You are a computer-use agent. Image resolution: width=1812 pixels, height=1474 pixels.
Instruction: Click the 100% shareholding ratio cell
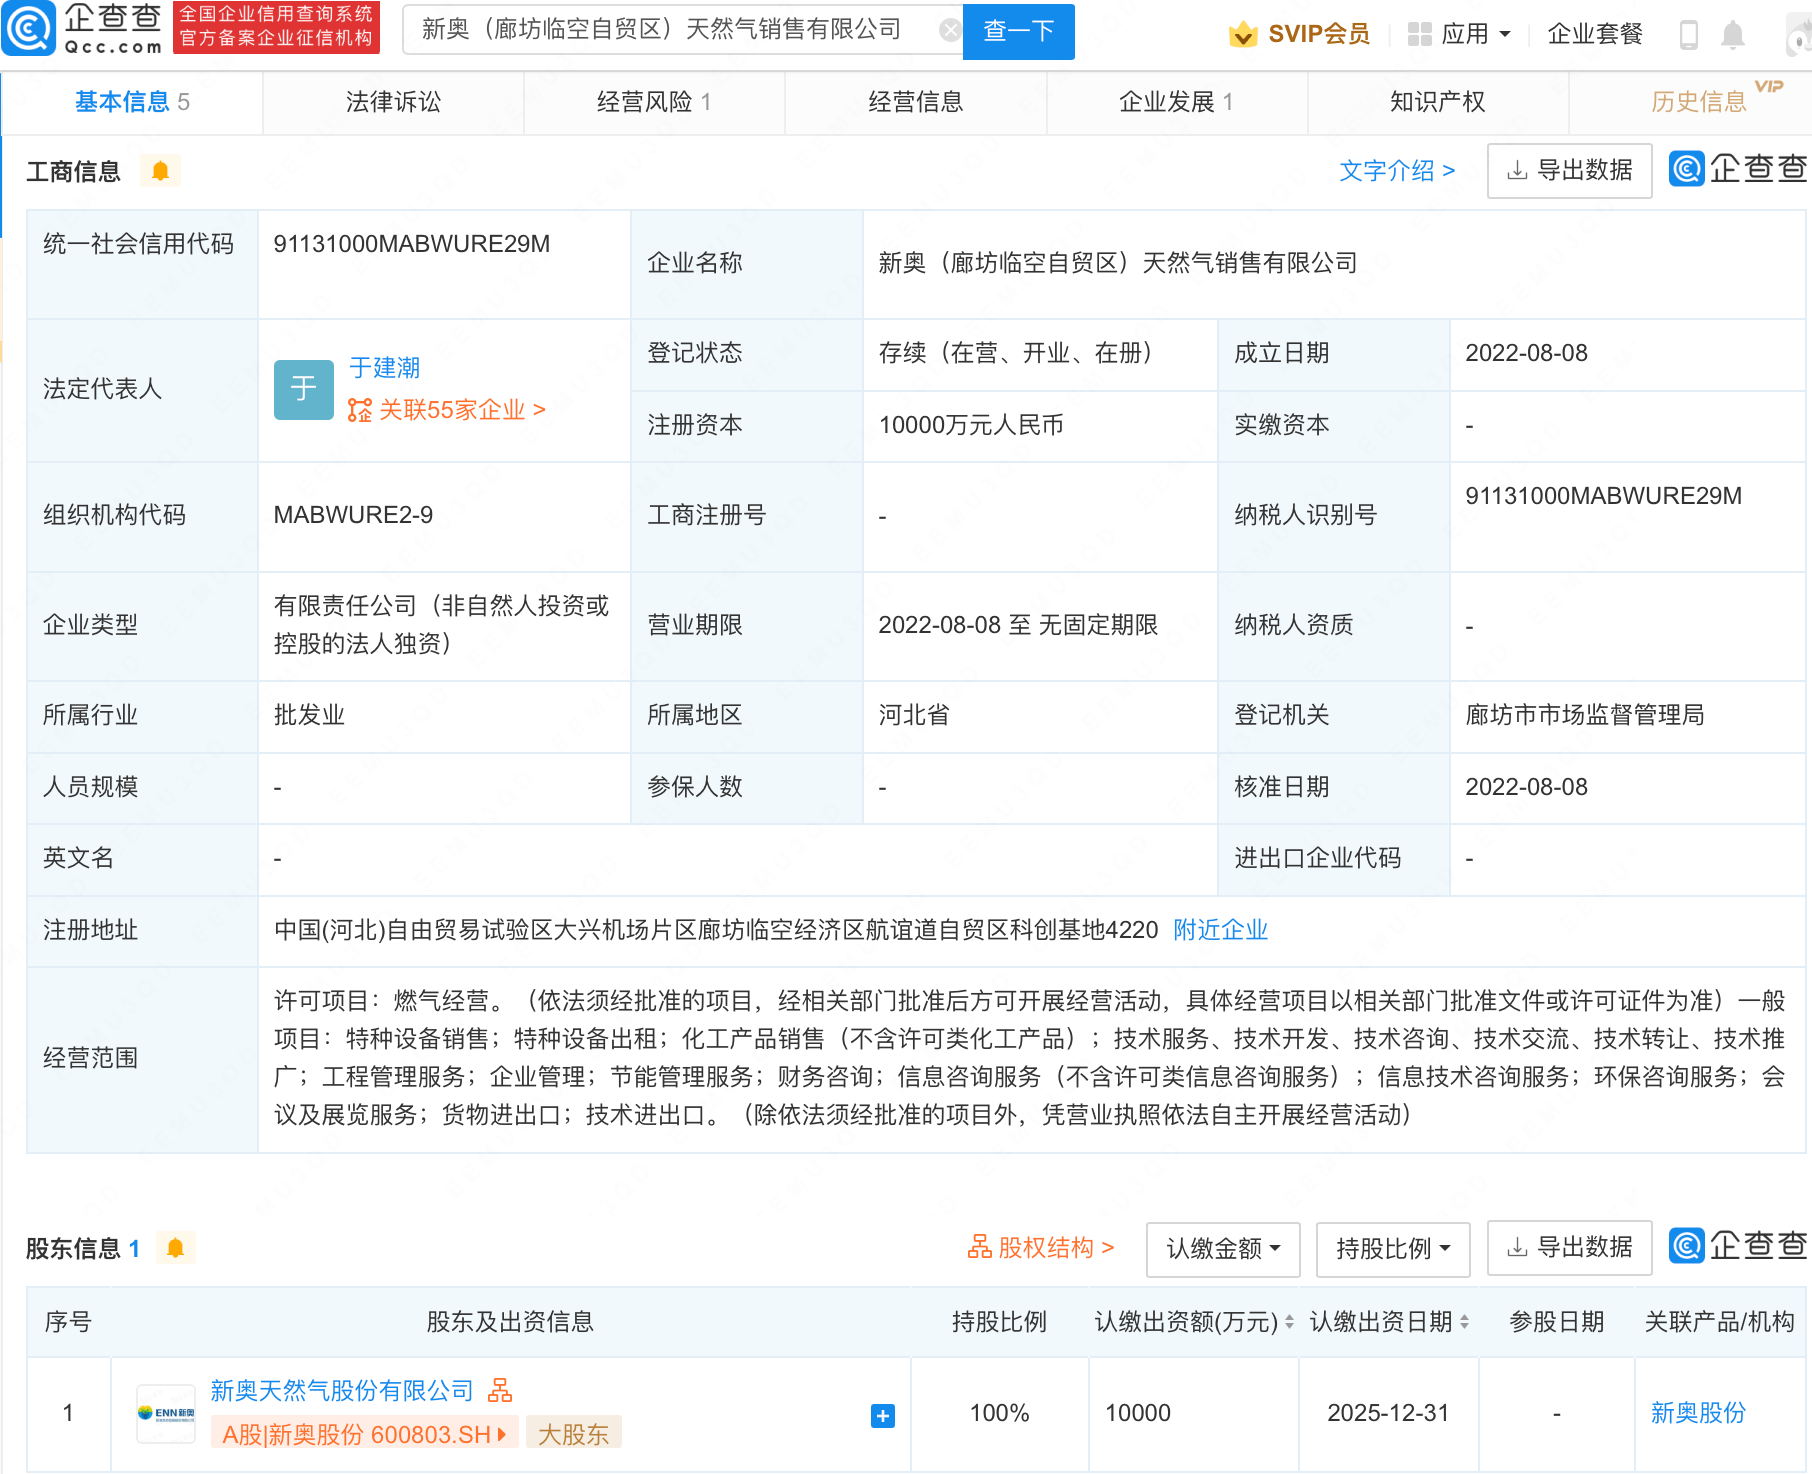pos(999,1413)
